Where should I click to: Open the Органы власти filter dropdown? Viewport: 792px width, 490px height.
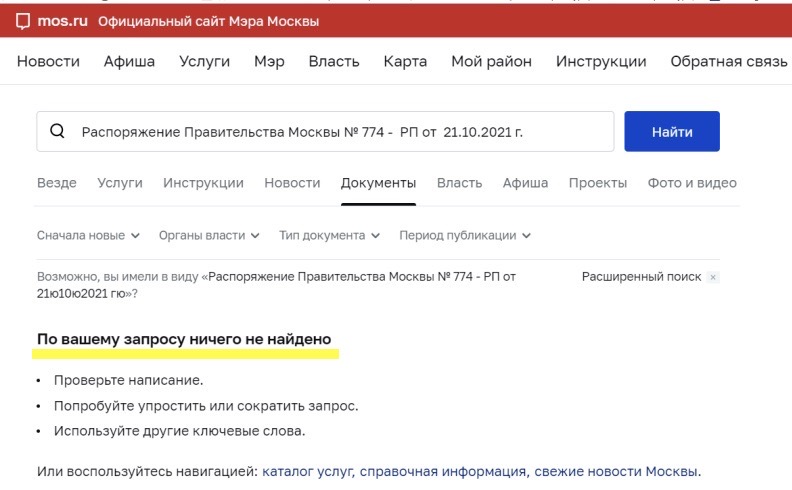[209, 235]
